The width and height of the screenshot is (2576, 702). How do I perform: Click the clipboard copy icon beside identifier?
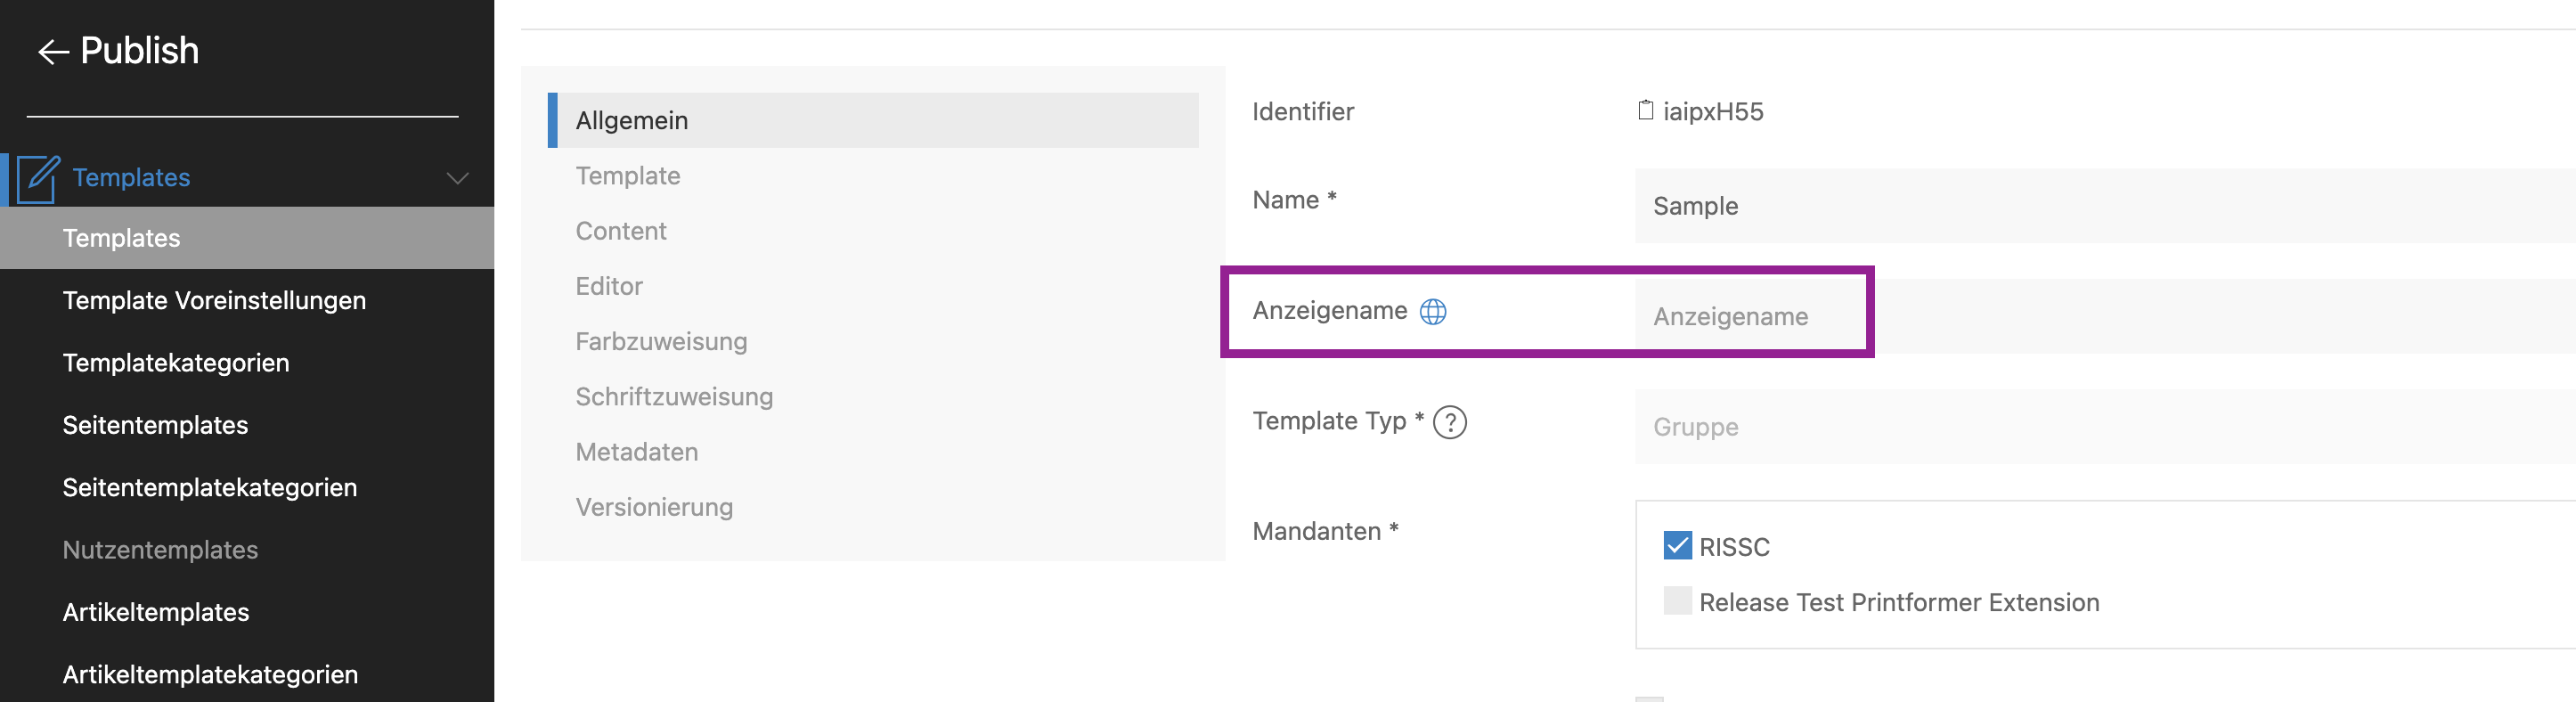1645,111
